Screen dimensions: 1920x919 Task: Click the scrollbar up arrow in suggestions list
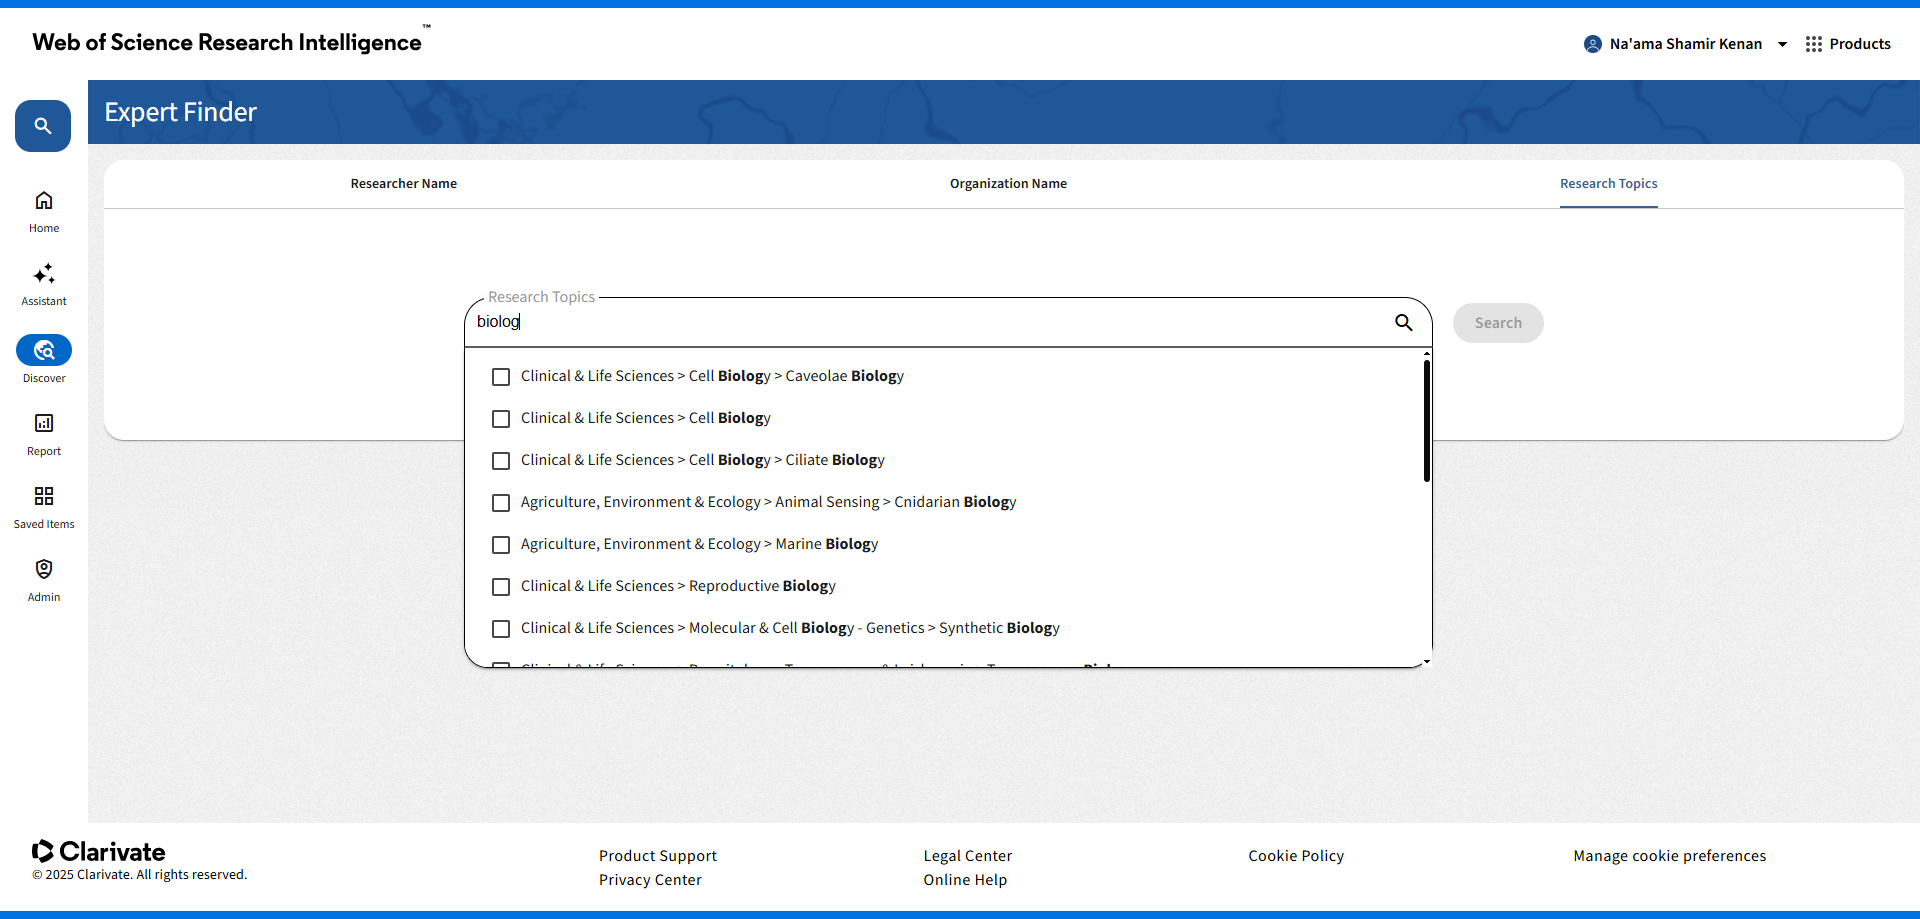pos(1427,354)
